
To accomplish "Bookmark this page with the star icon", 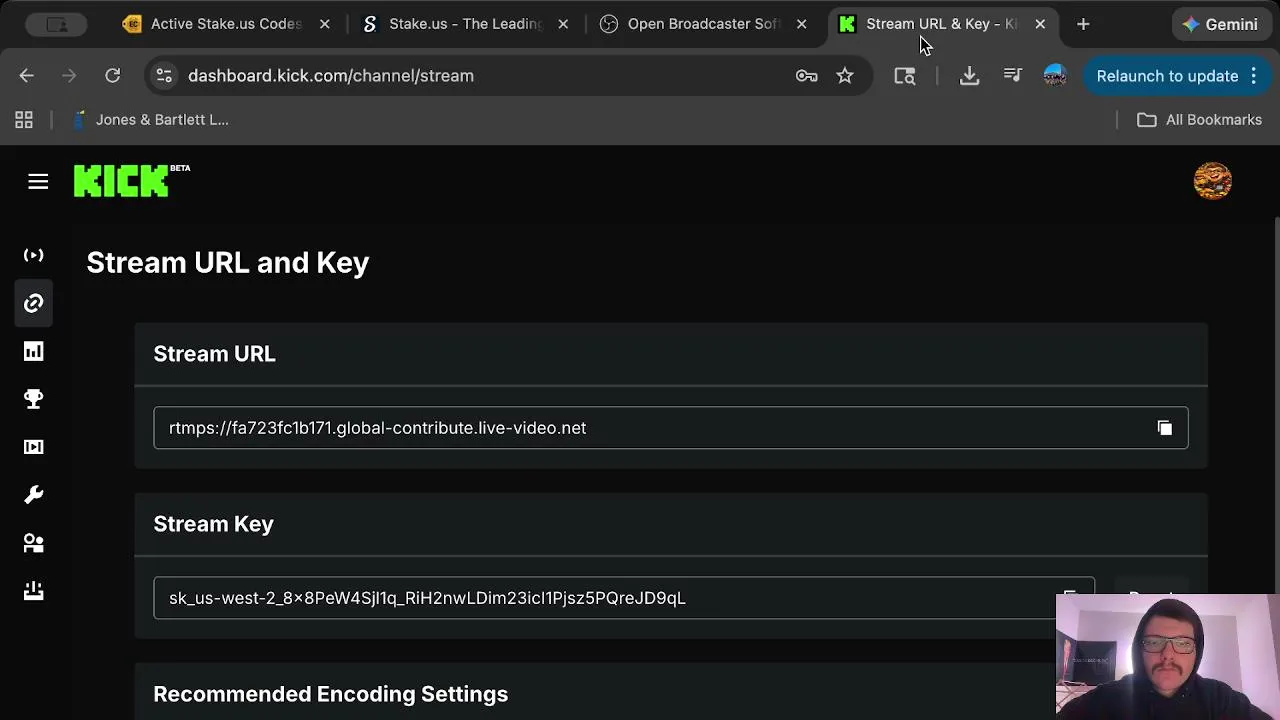I will click(x=845, y=76).
